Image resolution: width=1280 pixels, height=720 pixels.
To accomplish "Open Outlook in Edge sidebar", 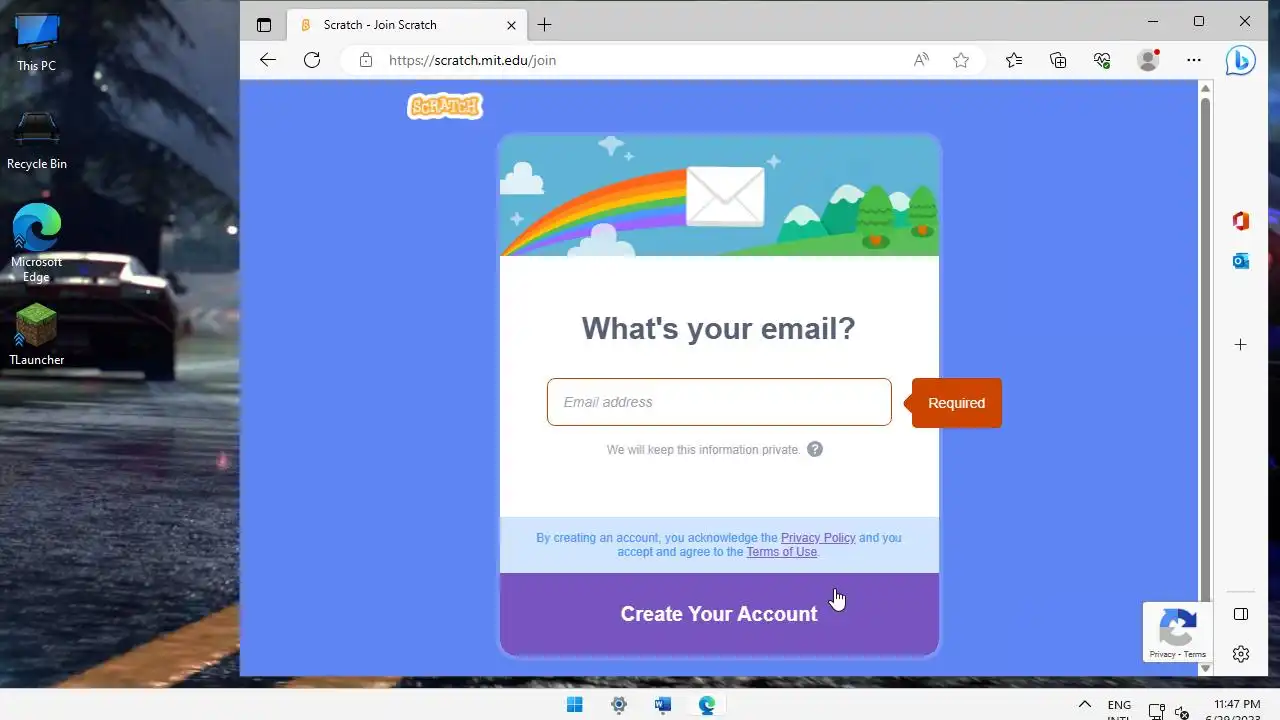I will (x=1241, y=261).
